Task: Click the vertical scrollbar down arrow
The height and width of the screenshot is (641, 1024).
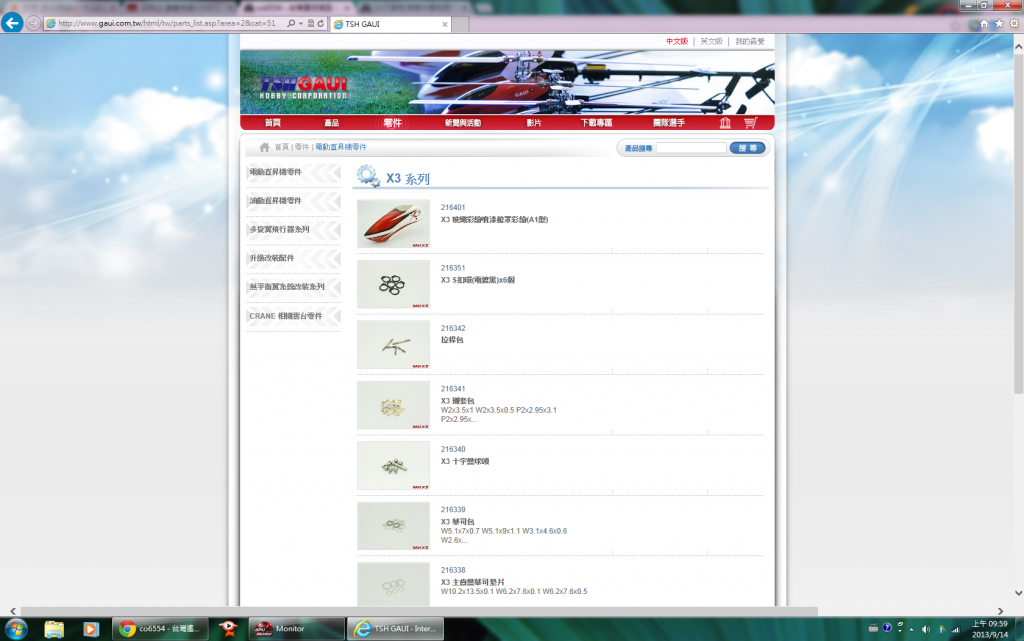Action: tap(1018, 593)
